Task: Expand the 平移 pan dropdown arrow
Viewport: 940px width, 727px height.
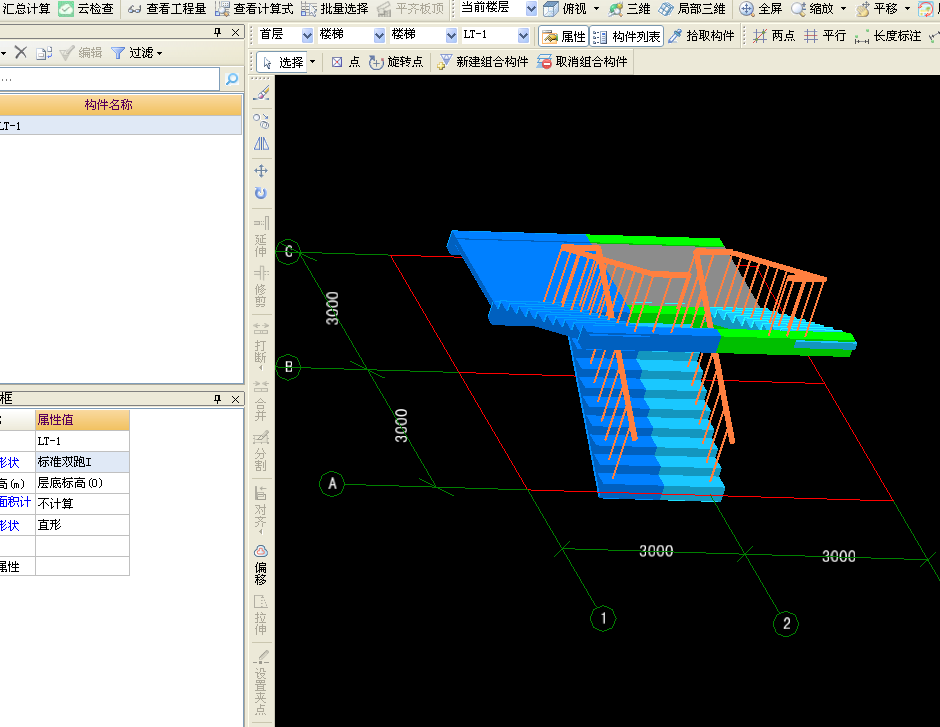Action: click(x=907, y=9)
